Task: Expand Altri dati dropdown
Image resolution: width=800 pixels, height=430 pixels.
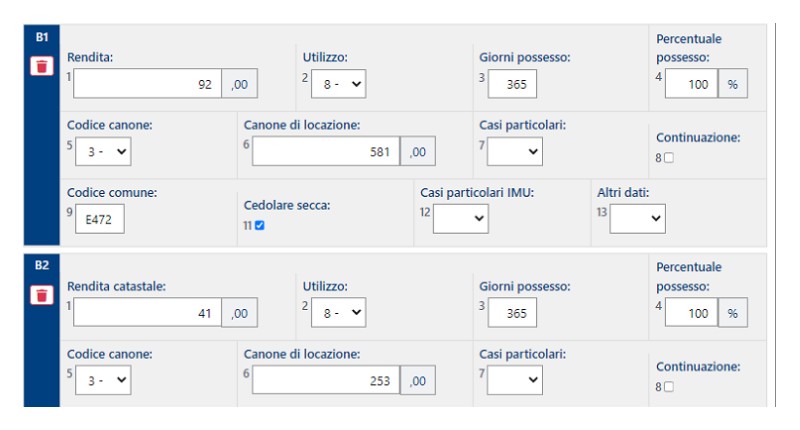Action: pyautogui.click(x=637, y=218)
